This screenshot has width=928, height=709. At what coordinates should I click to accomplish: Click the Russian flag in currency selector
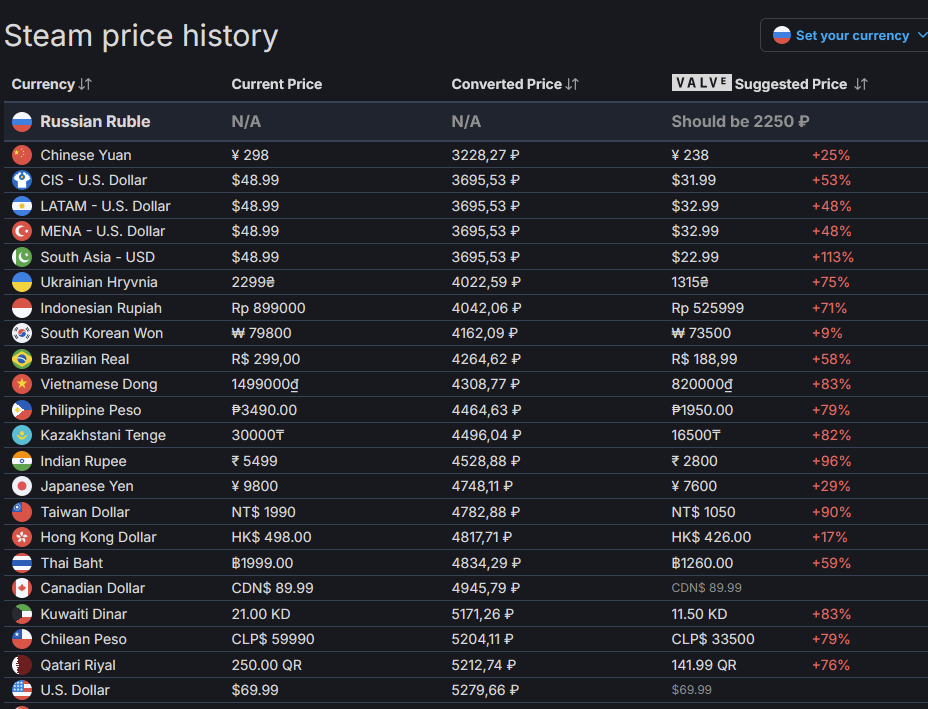tap(782, 36)
